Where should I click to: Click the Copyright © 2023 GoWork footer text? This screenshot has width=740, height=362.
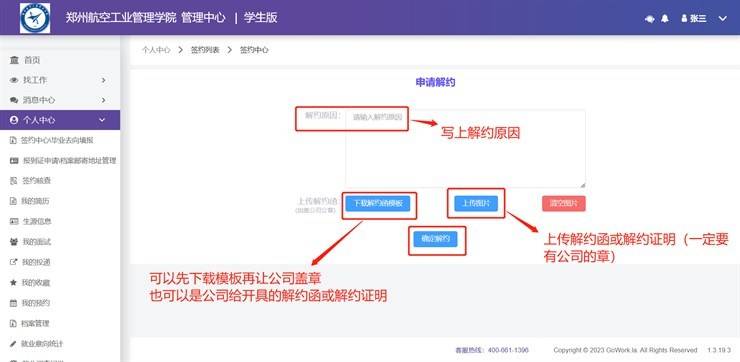click(x=625, y=350)
